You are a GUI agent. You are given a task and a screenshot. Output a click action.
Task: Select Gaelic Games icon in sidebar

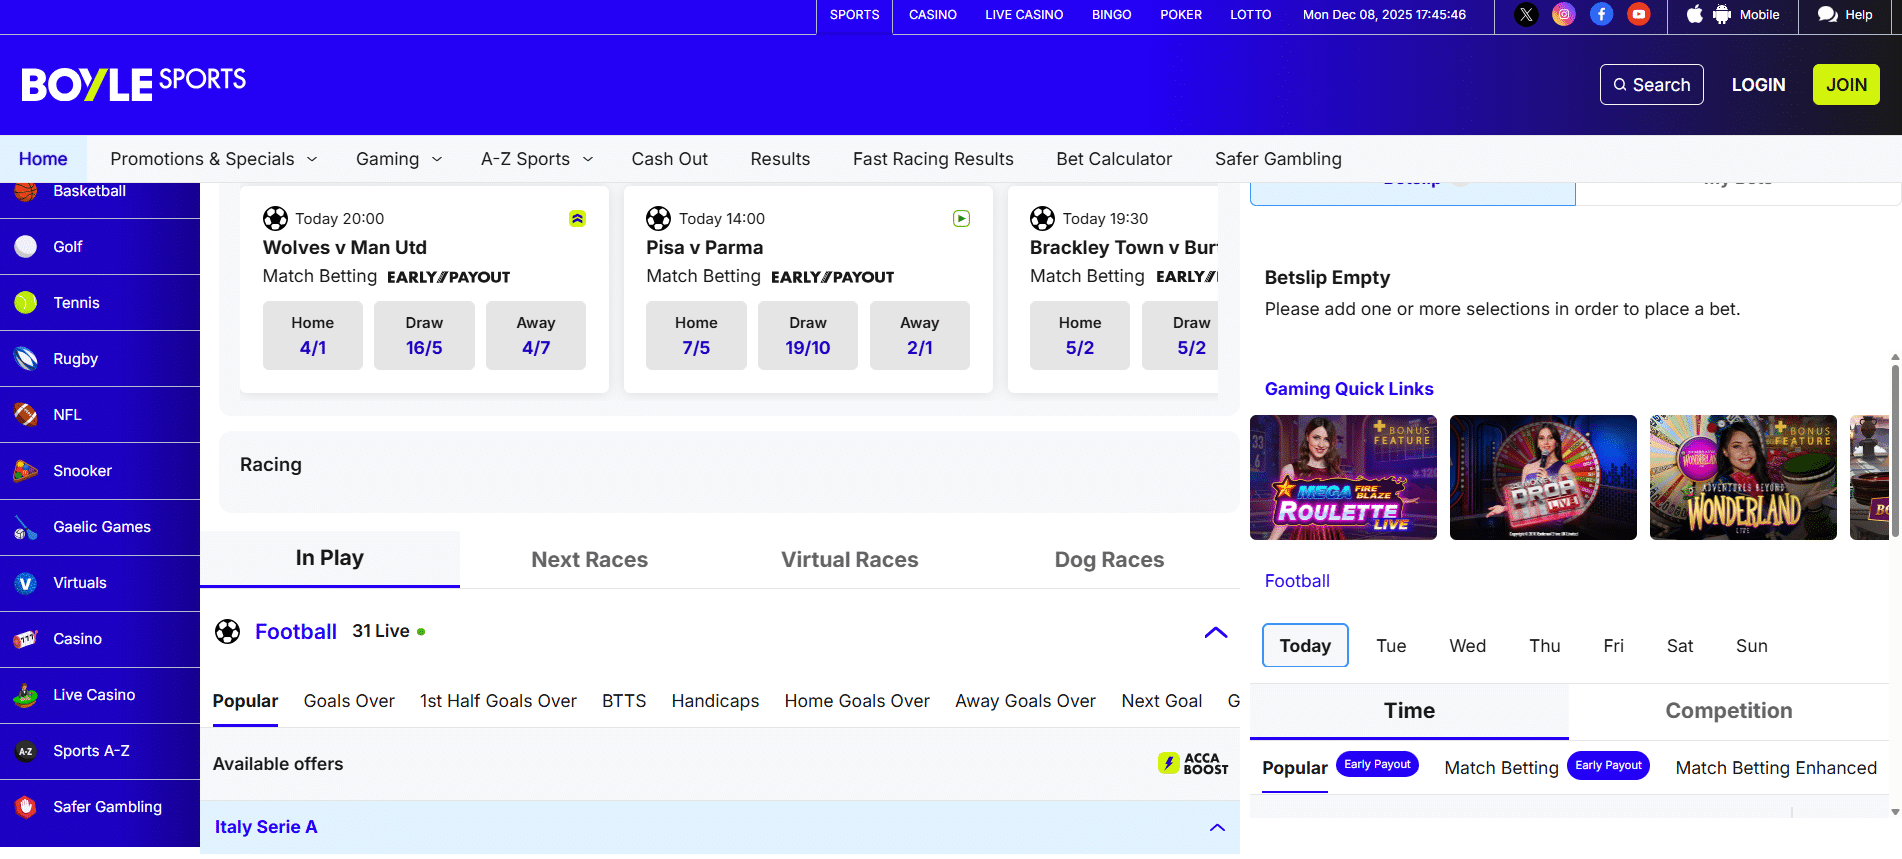point(26,527)
